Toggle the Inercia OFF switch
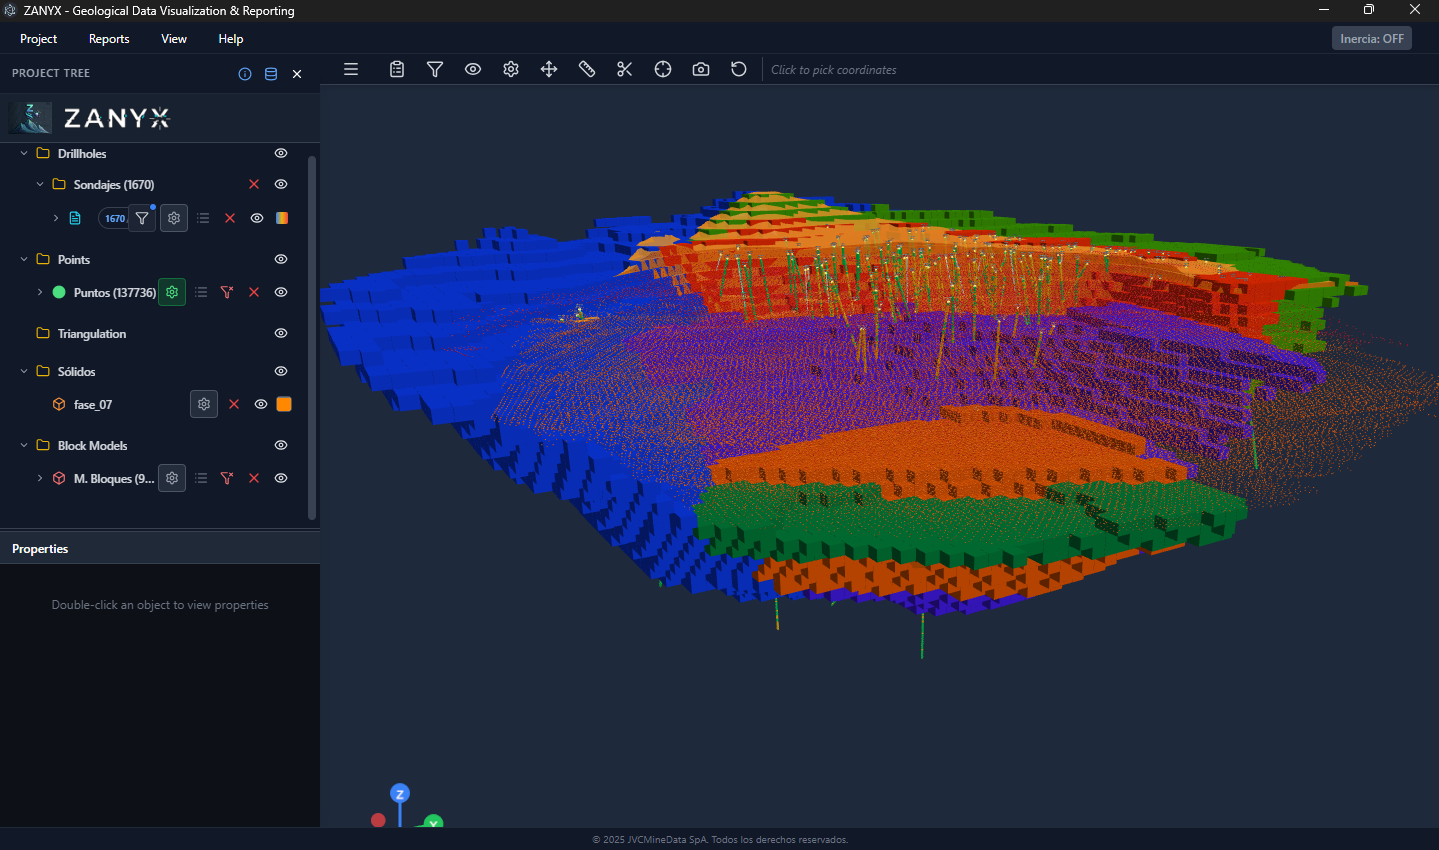The height and width of the screenshot is (850, 1439). (1371, 38)
